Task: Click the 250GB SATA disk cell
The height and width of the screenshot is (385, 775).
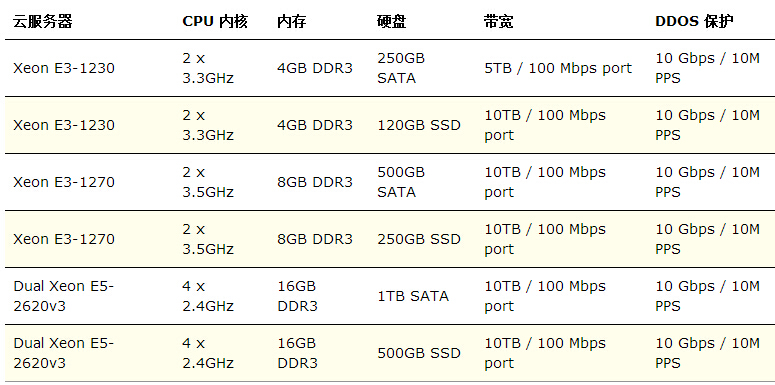Action: [401, 68]
